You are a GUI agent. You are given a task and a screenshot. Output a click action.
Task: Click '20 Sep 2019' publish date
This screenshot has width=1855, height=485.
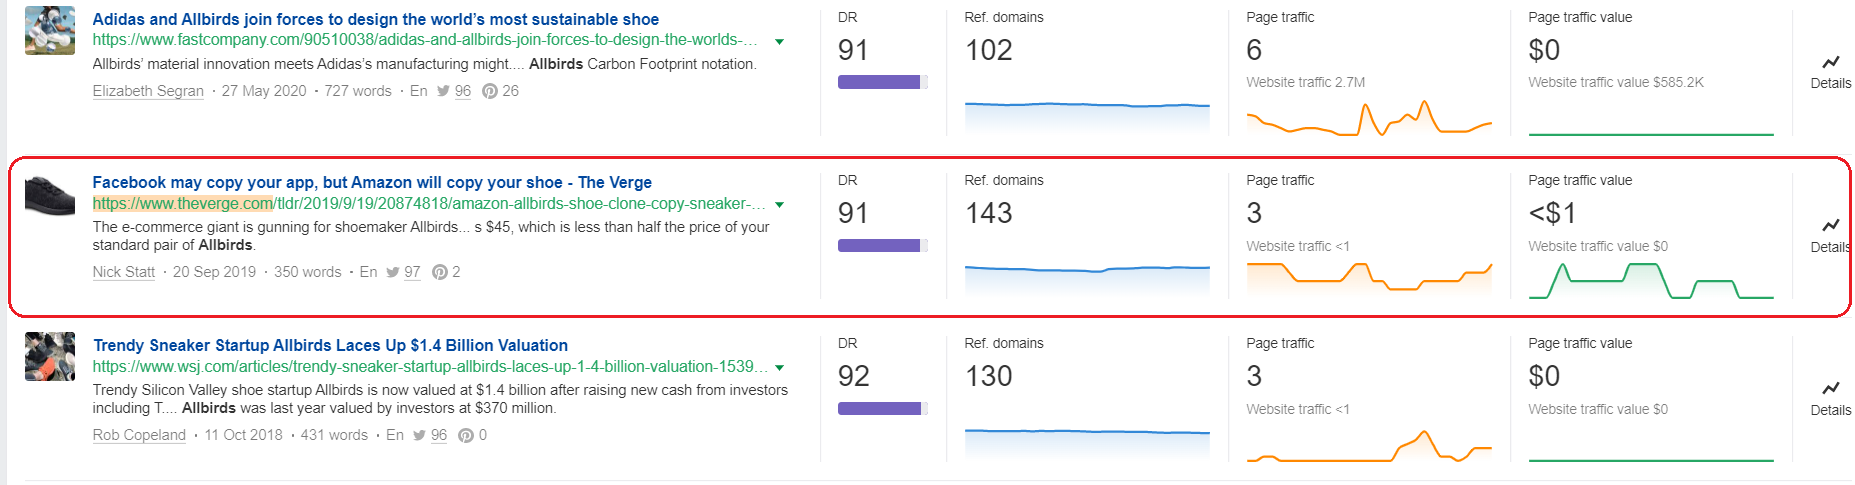(x=214, y=272)
